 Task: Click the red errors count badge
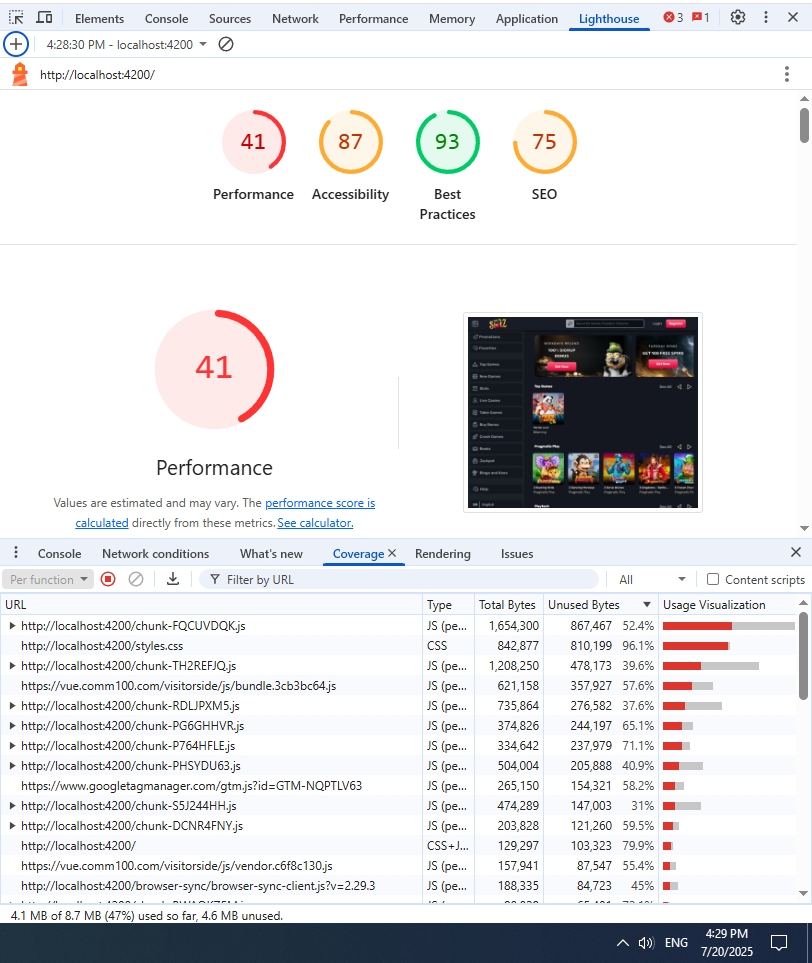673,17
